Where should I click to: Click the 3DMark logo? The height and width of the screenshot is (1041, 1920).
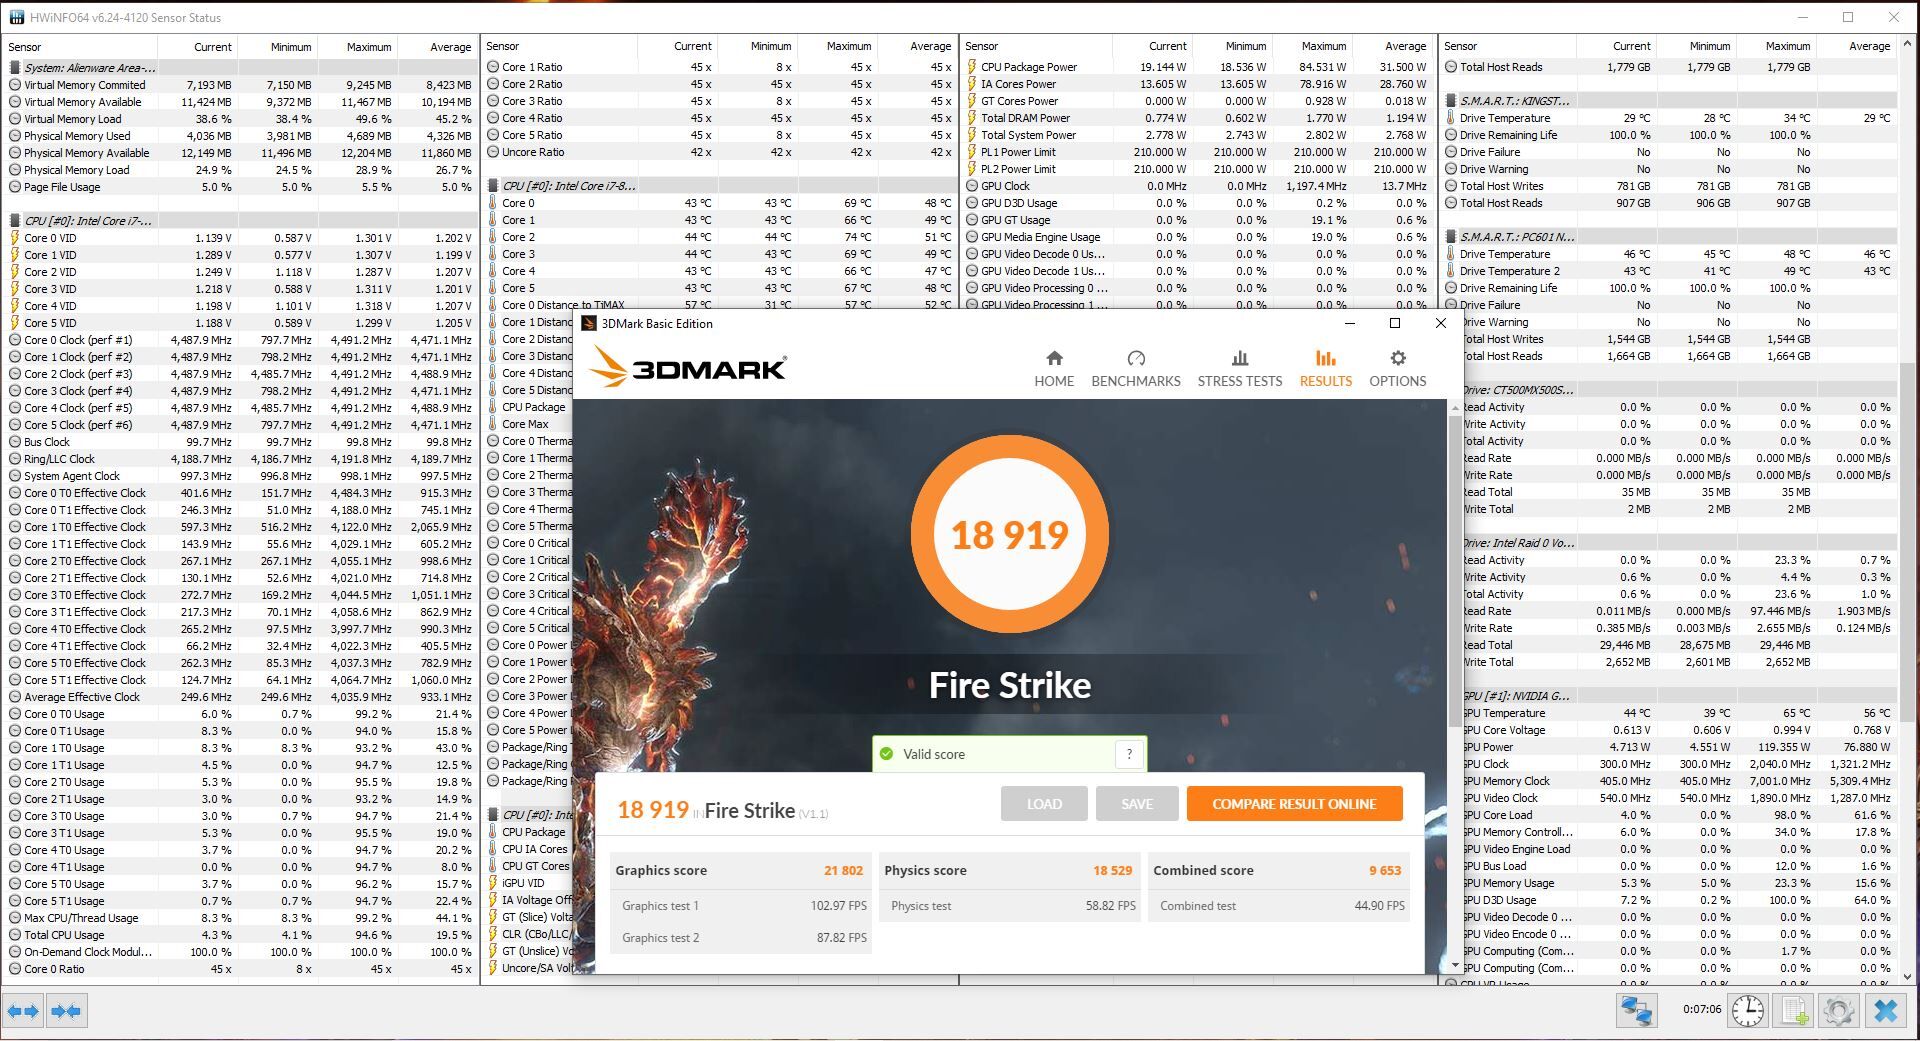(688, 367)
